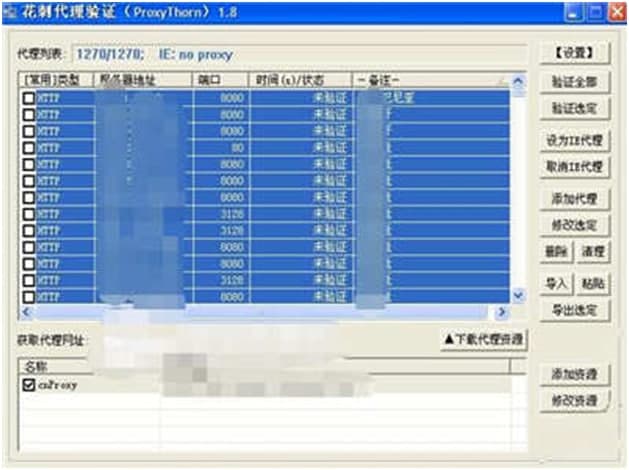Minimize the ProxyThorn window
The width and height of the screenshot is (629, 470).
pyautogui.click(x=574, y=12)
